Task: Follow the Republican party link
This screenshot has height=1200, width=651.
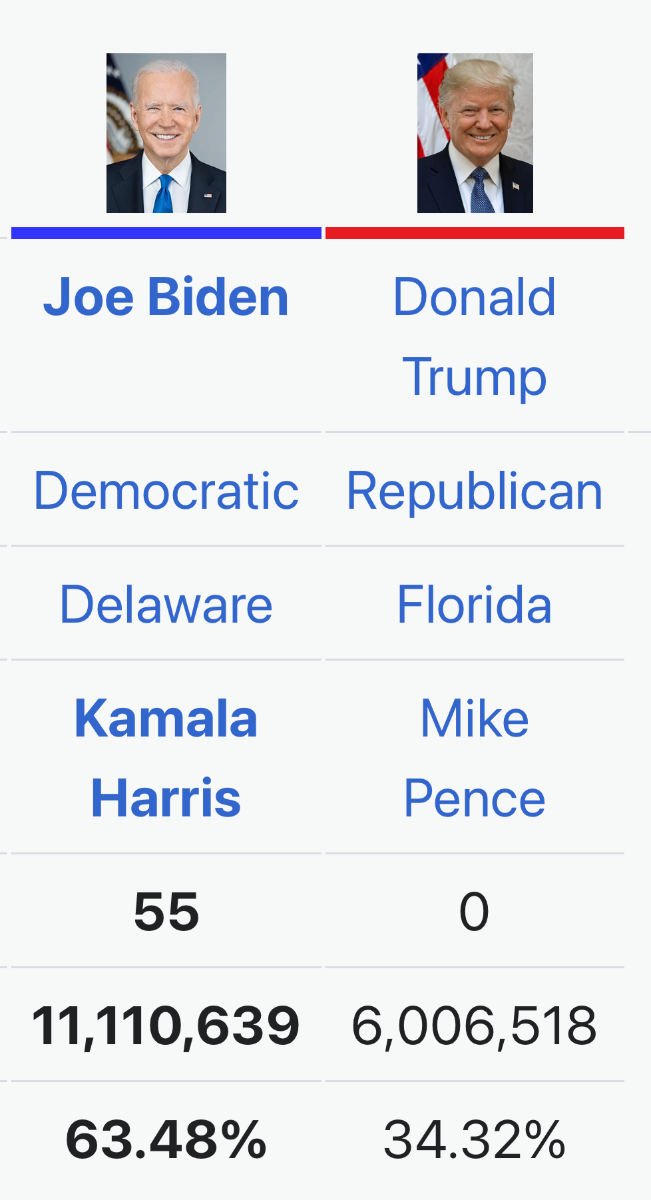Action: coord(475,491)
